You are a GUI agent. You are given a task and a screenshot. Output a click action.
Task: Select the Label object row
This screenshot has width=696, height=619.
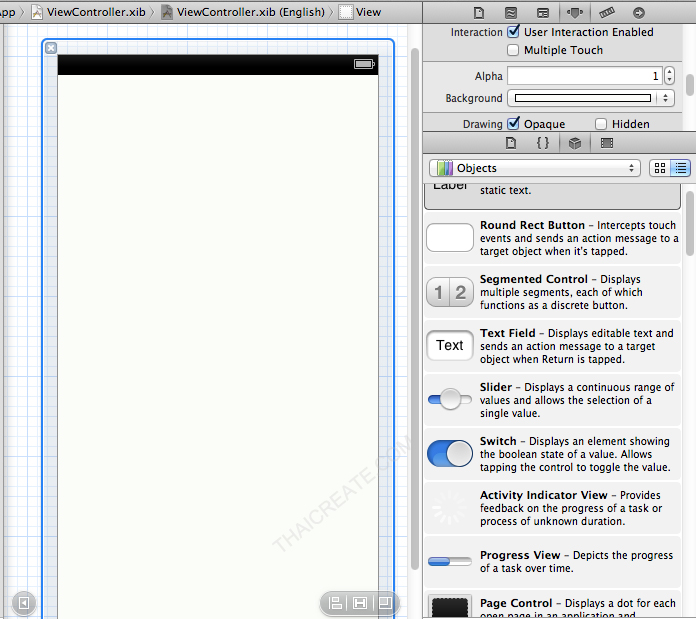pos(552,196)
